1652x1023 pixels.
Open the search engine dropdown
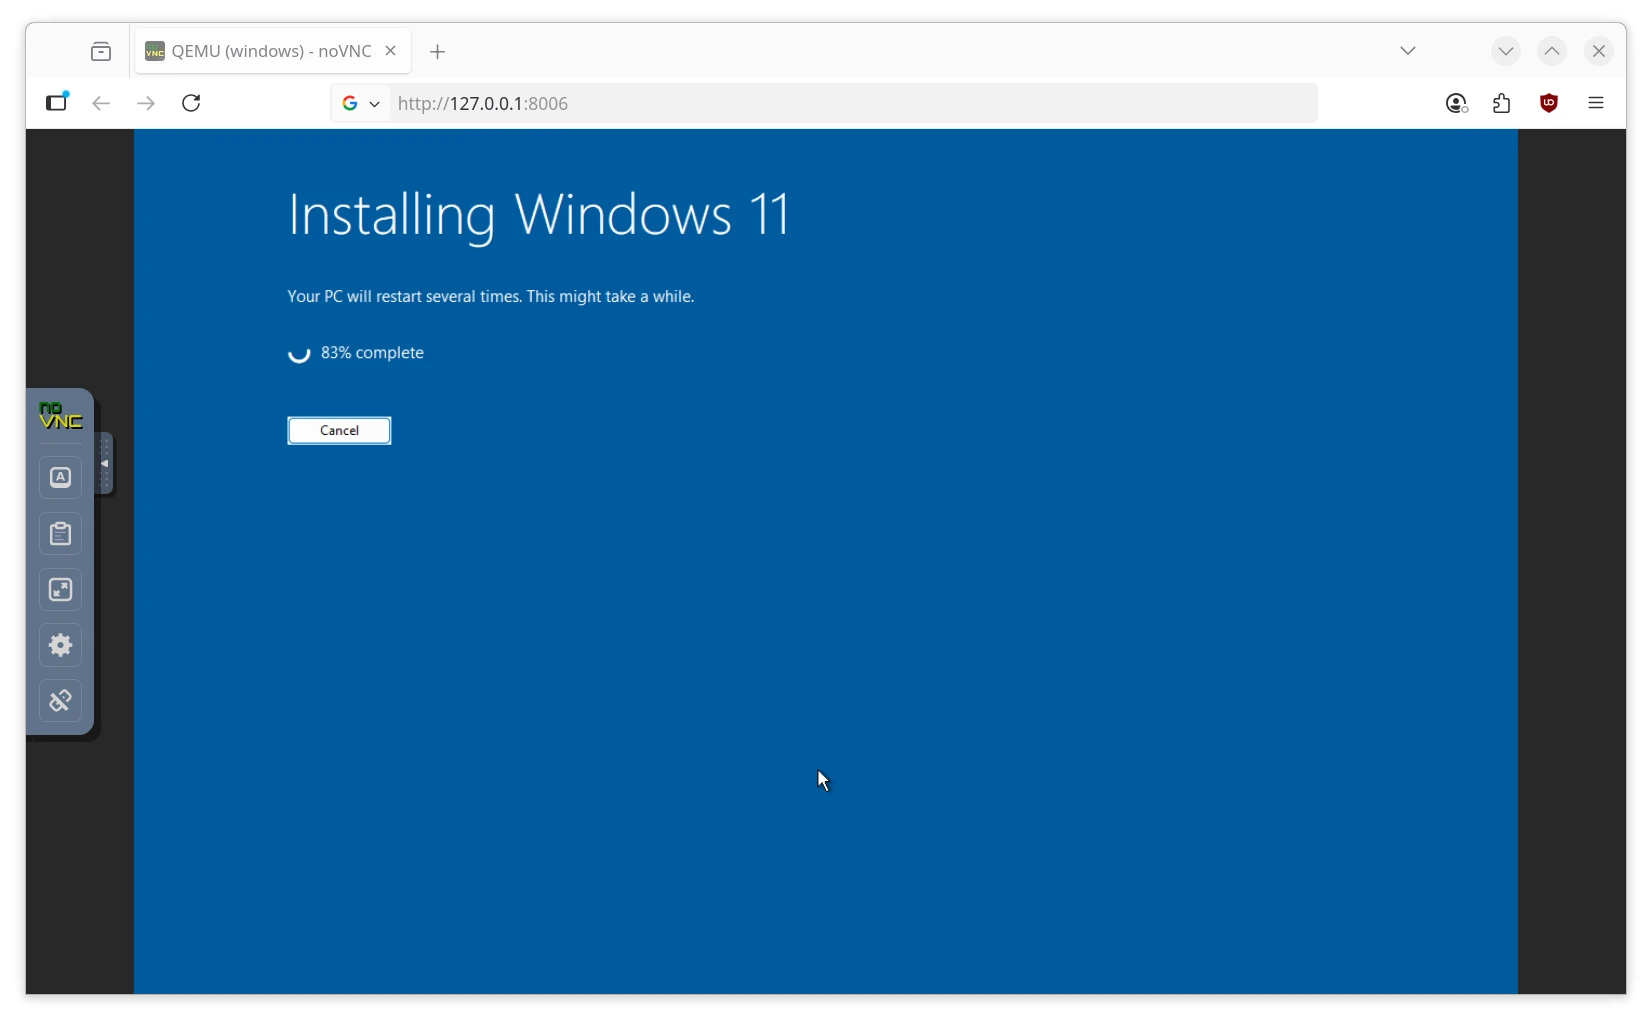click(x=361, y=103)
